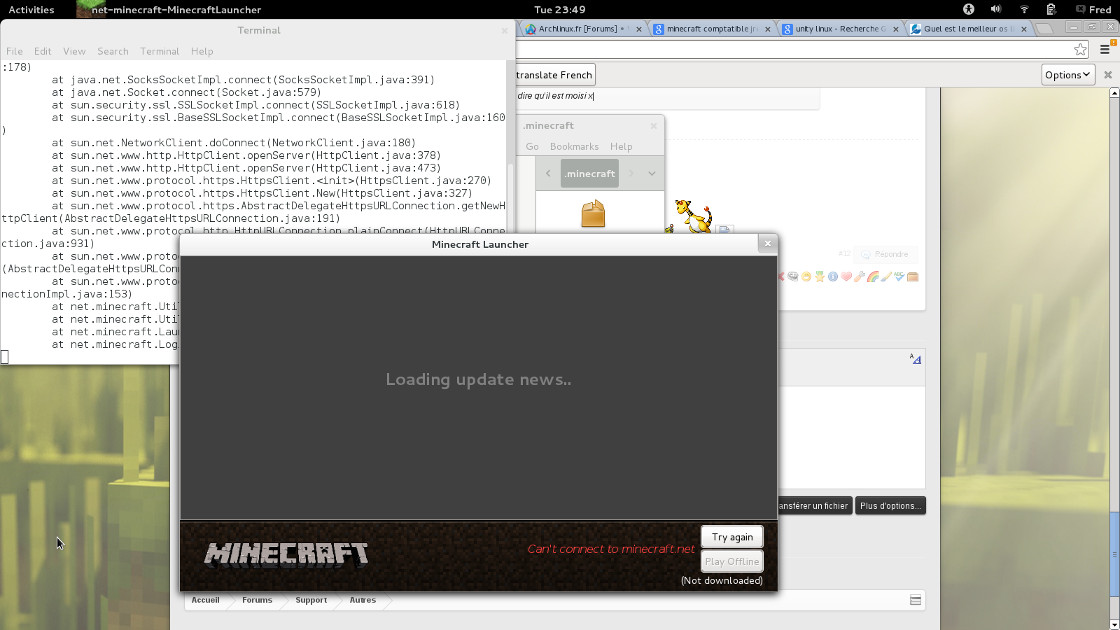The image size is (1120, 630).
Task: Open Terminal's File menu
Action: pyautogui.click(x=14, y=51)
